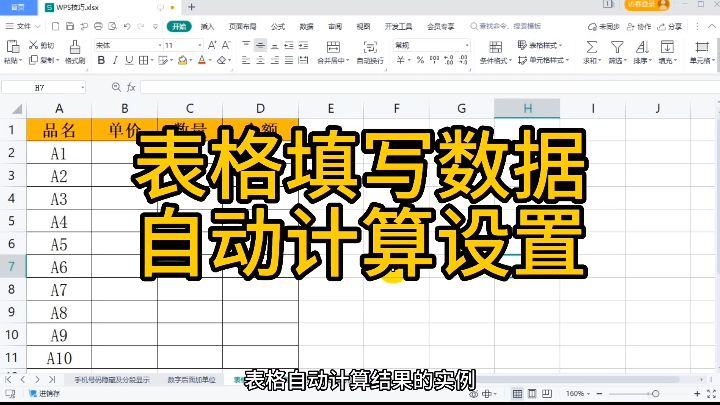720x405 pixels.
Task: Open the Page Layout ribbon tab
Action: pos(242,26)
